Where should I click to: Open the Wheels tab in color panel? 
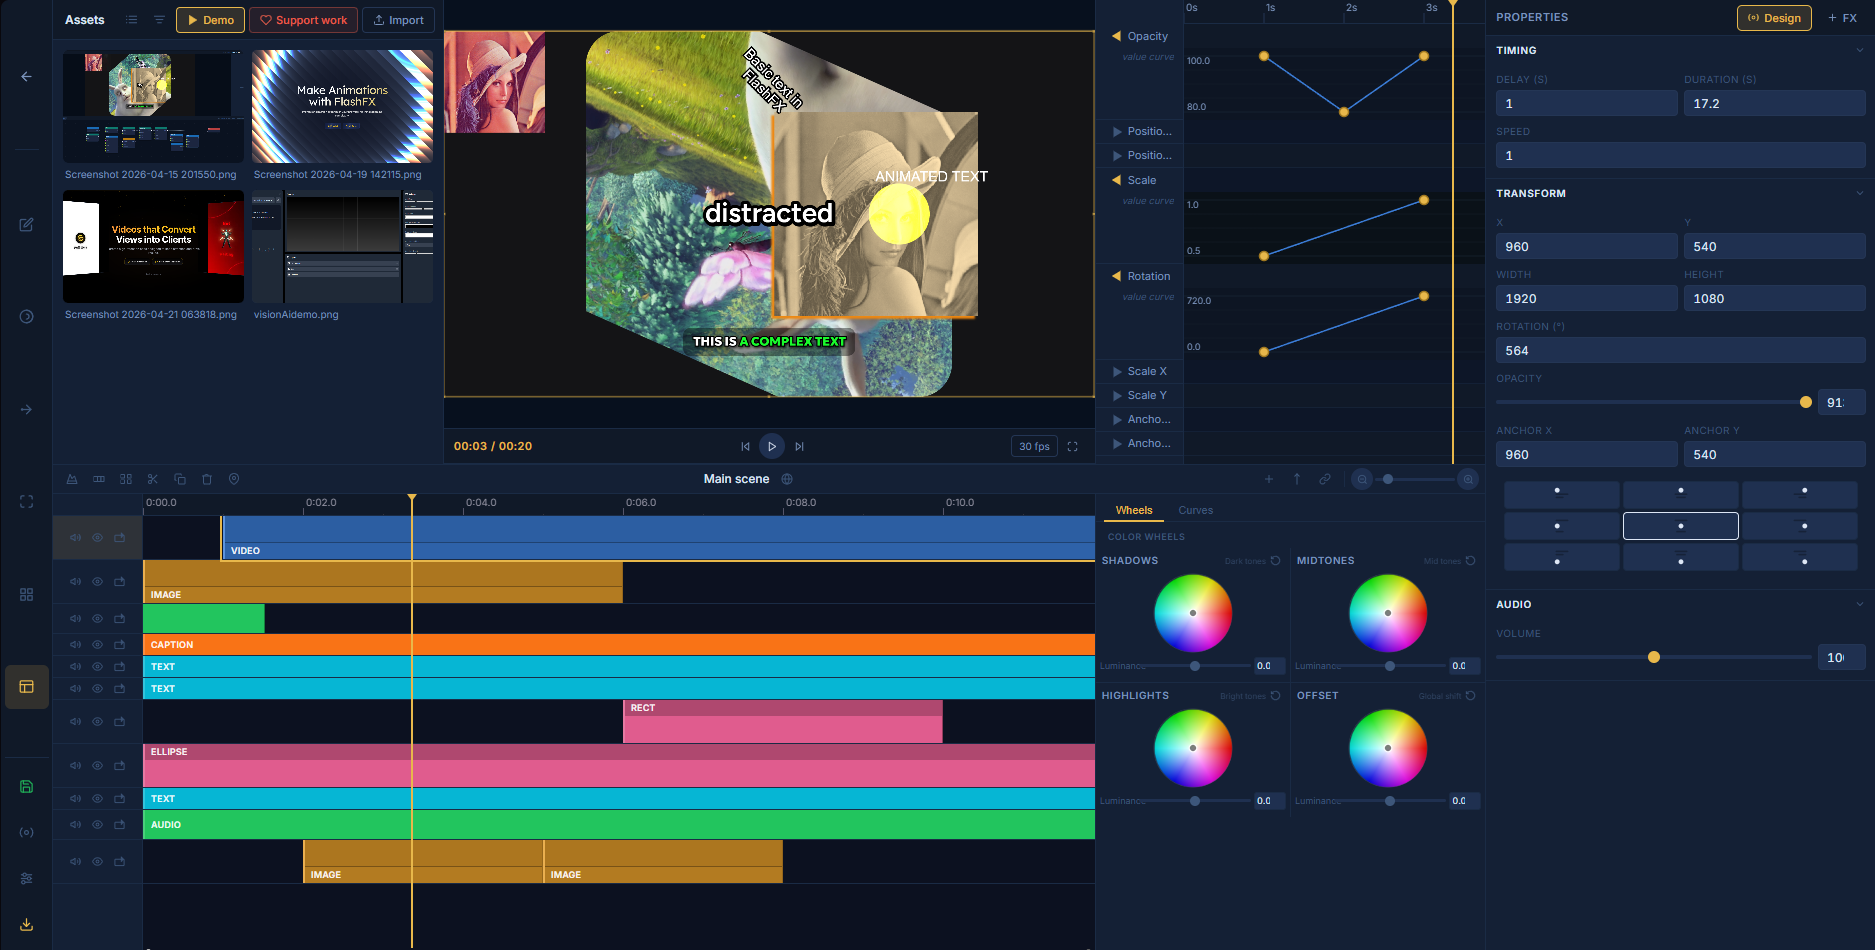click(1133, 510)
